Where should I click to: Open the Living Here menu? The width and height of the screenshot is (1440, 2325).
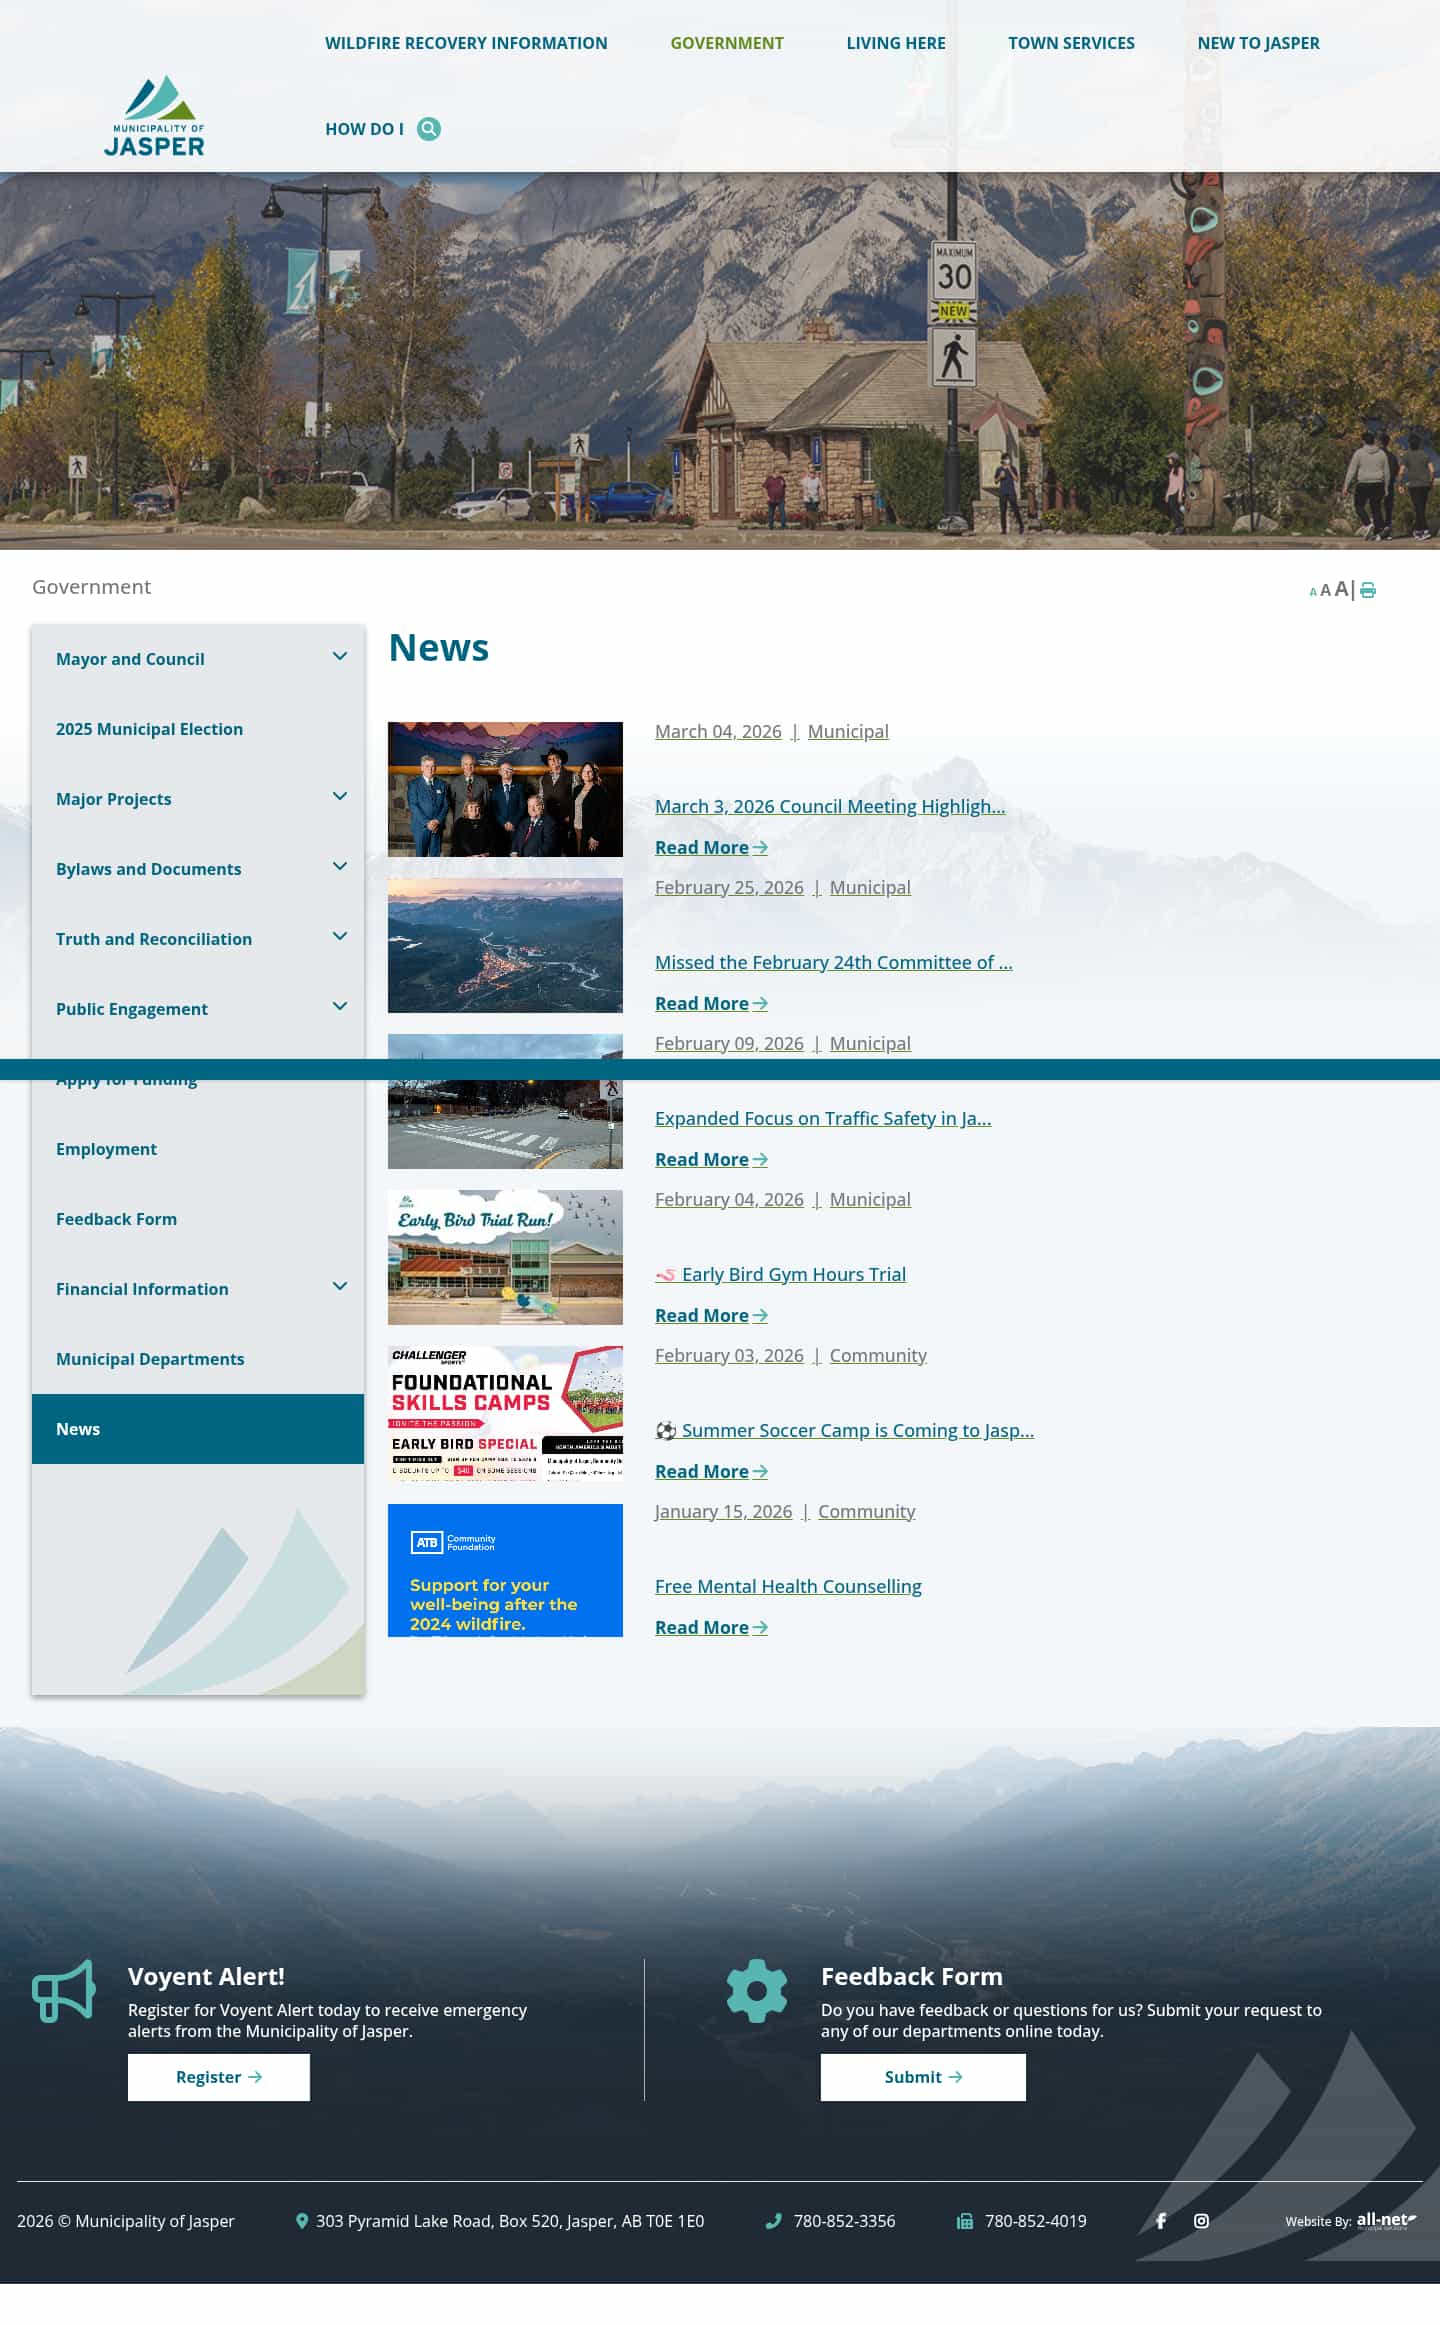coord(896,43)
